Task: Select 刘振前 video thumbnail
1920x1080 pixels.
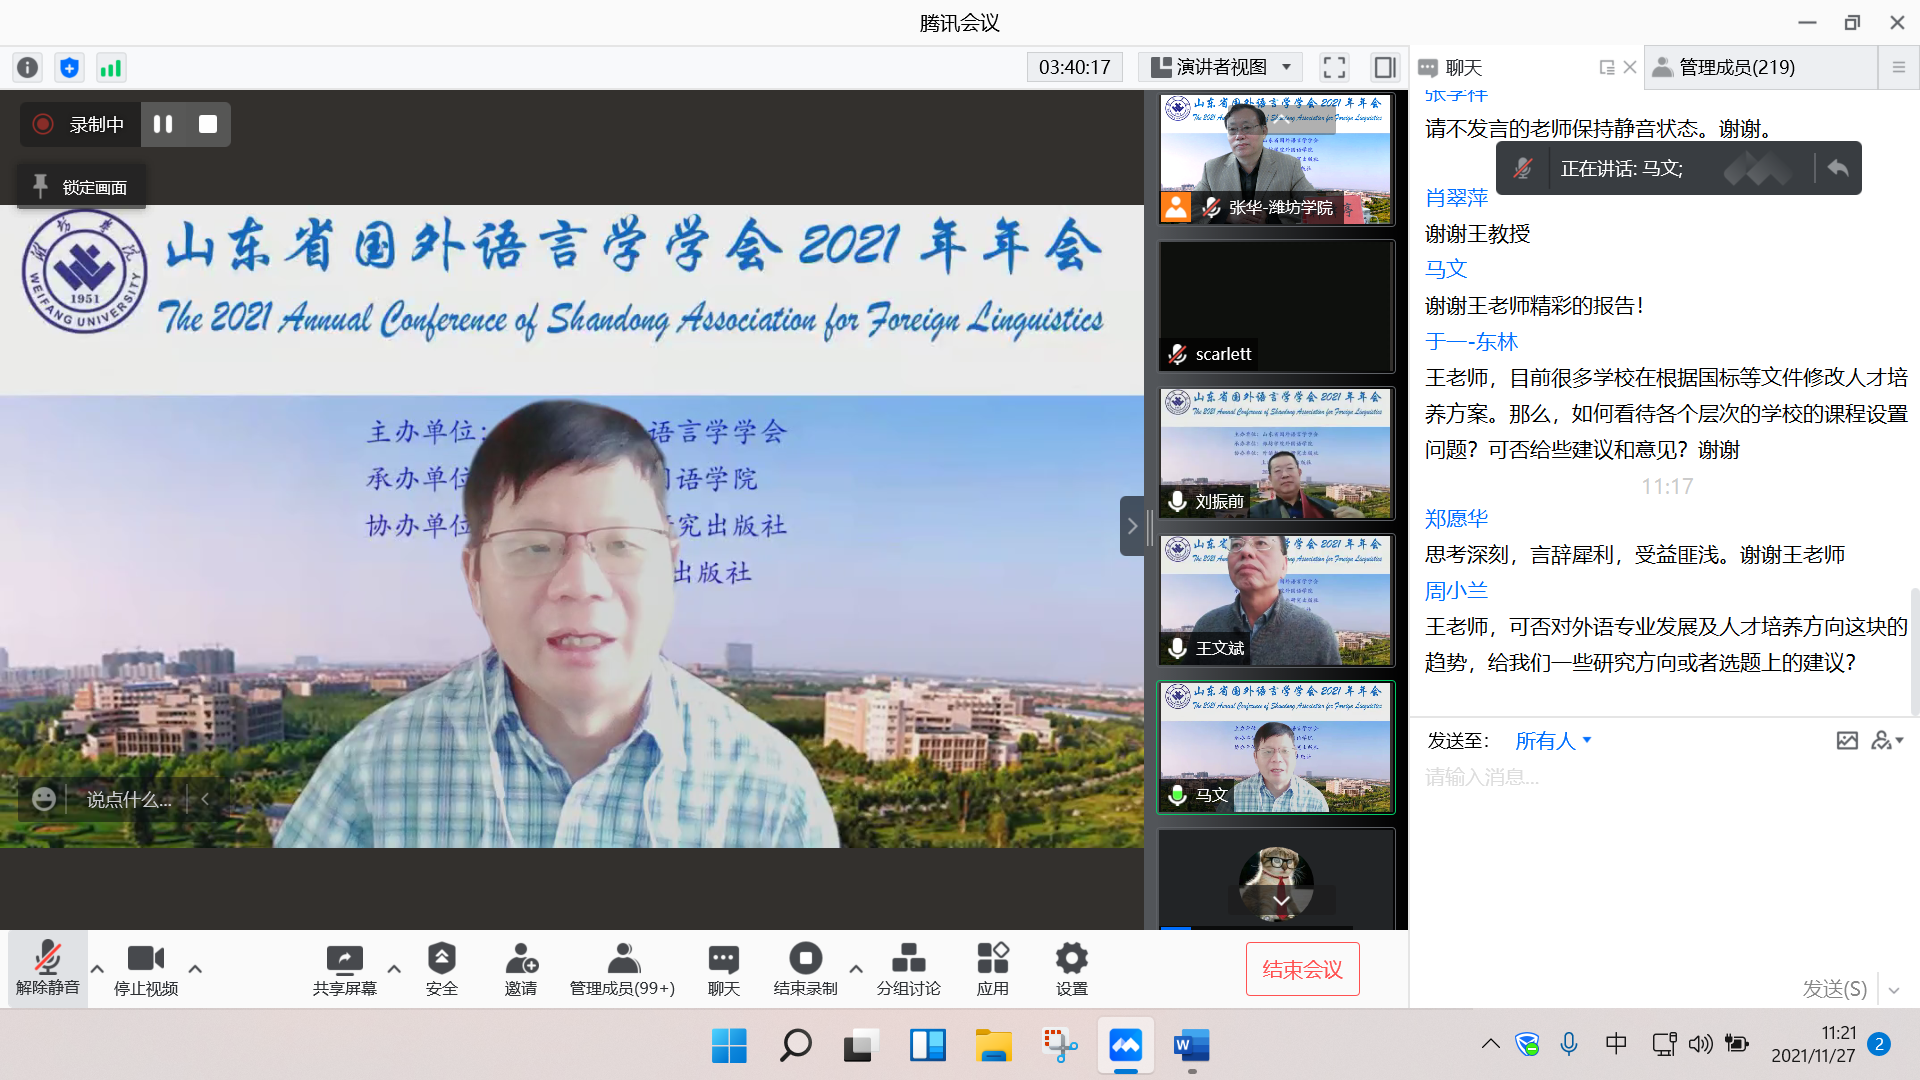Action: 1276,452
